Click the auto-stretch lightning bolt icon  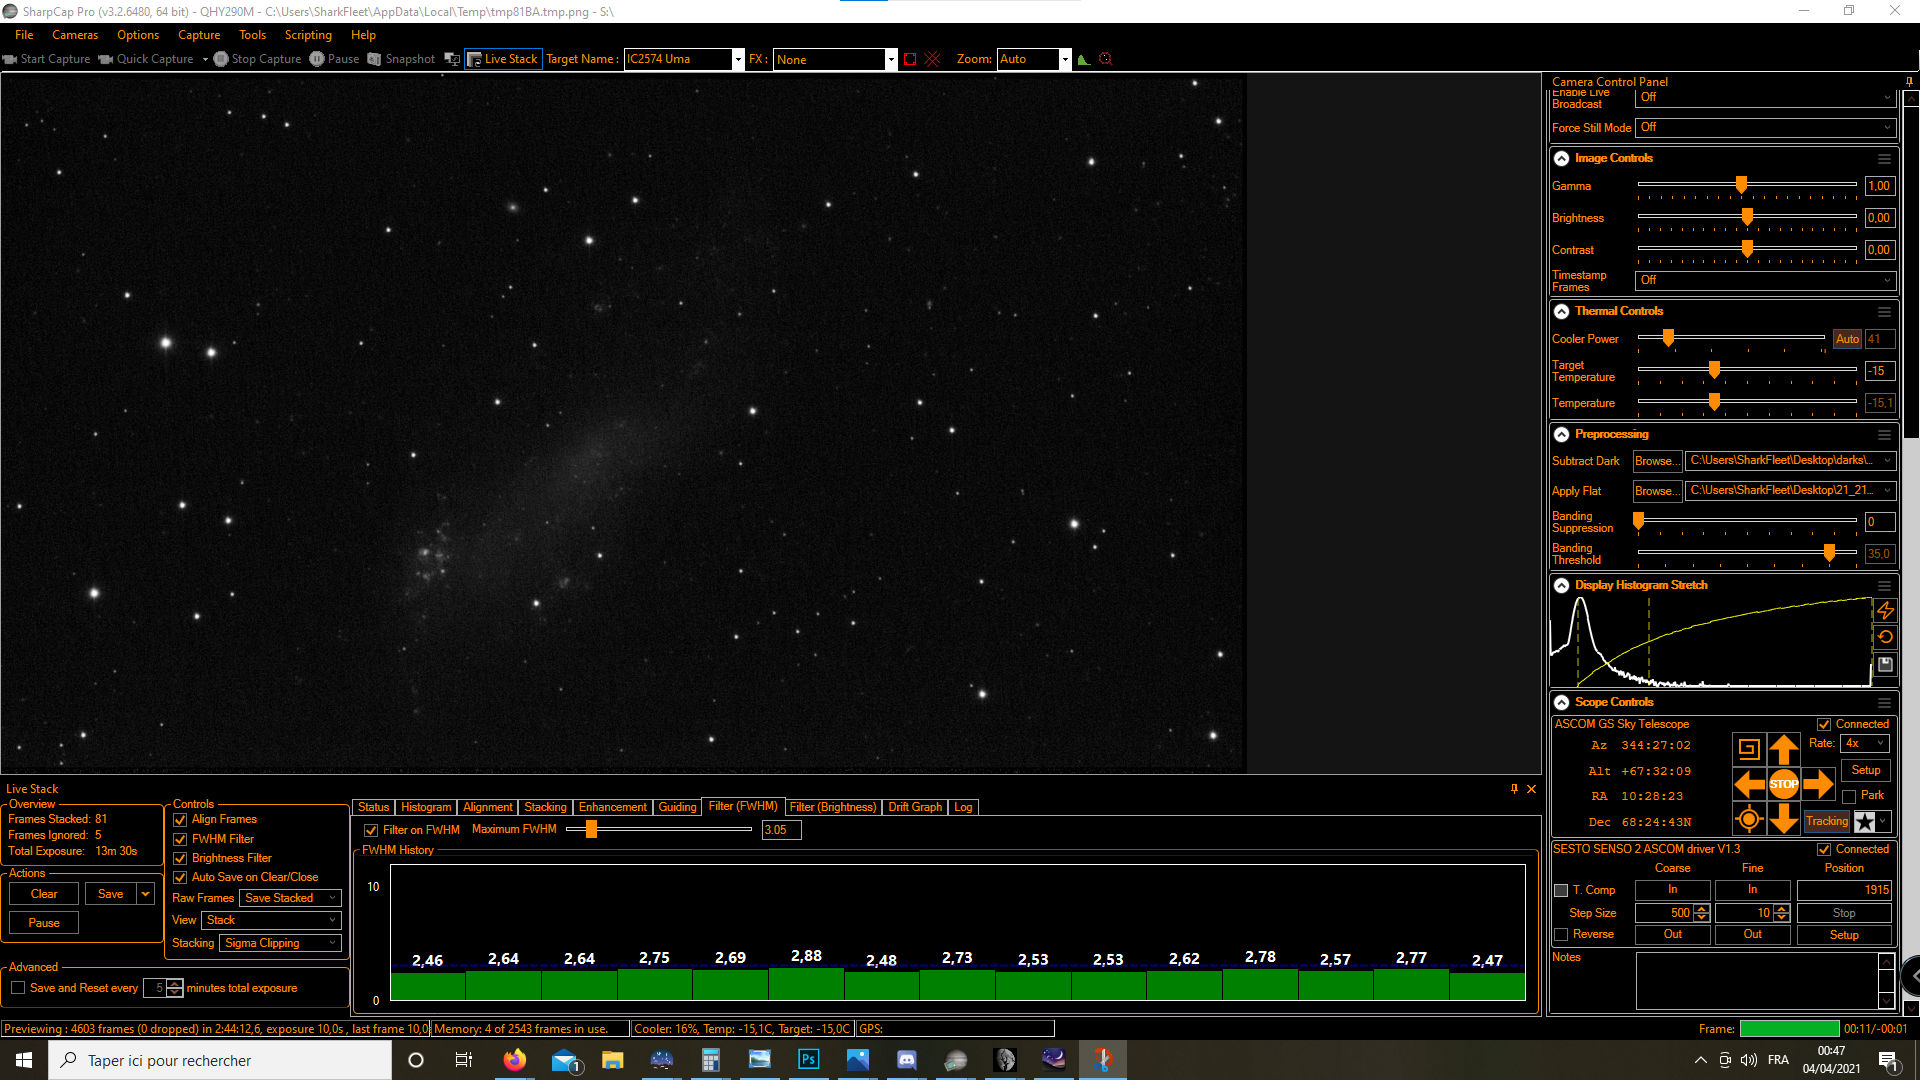[x=1885, y=610]
